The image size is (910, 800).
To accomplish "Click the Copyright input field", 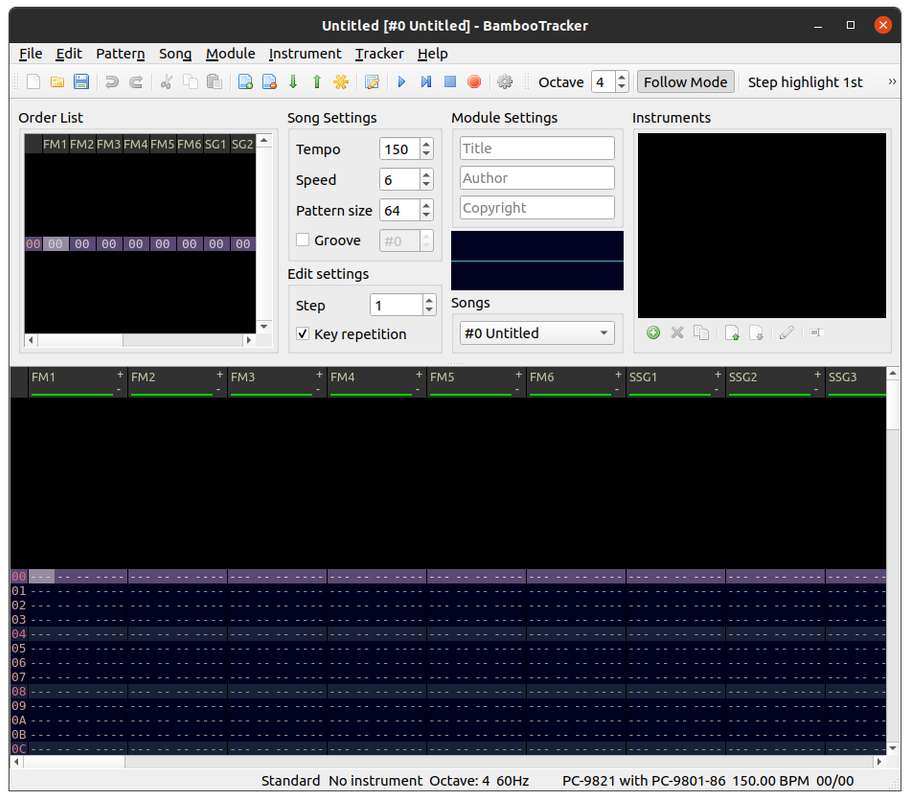I will (x=537, y=207).
